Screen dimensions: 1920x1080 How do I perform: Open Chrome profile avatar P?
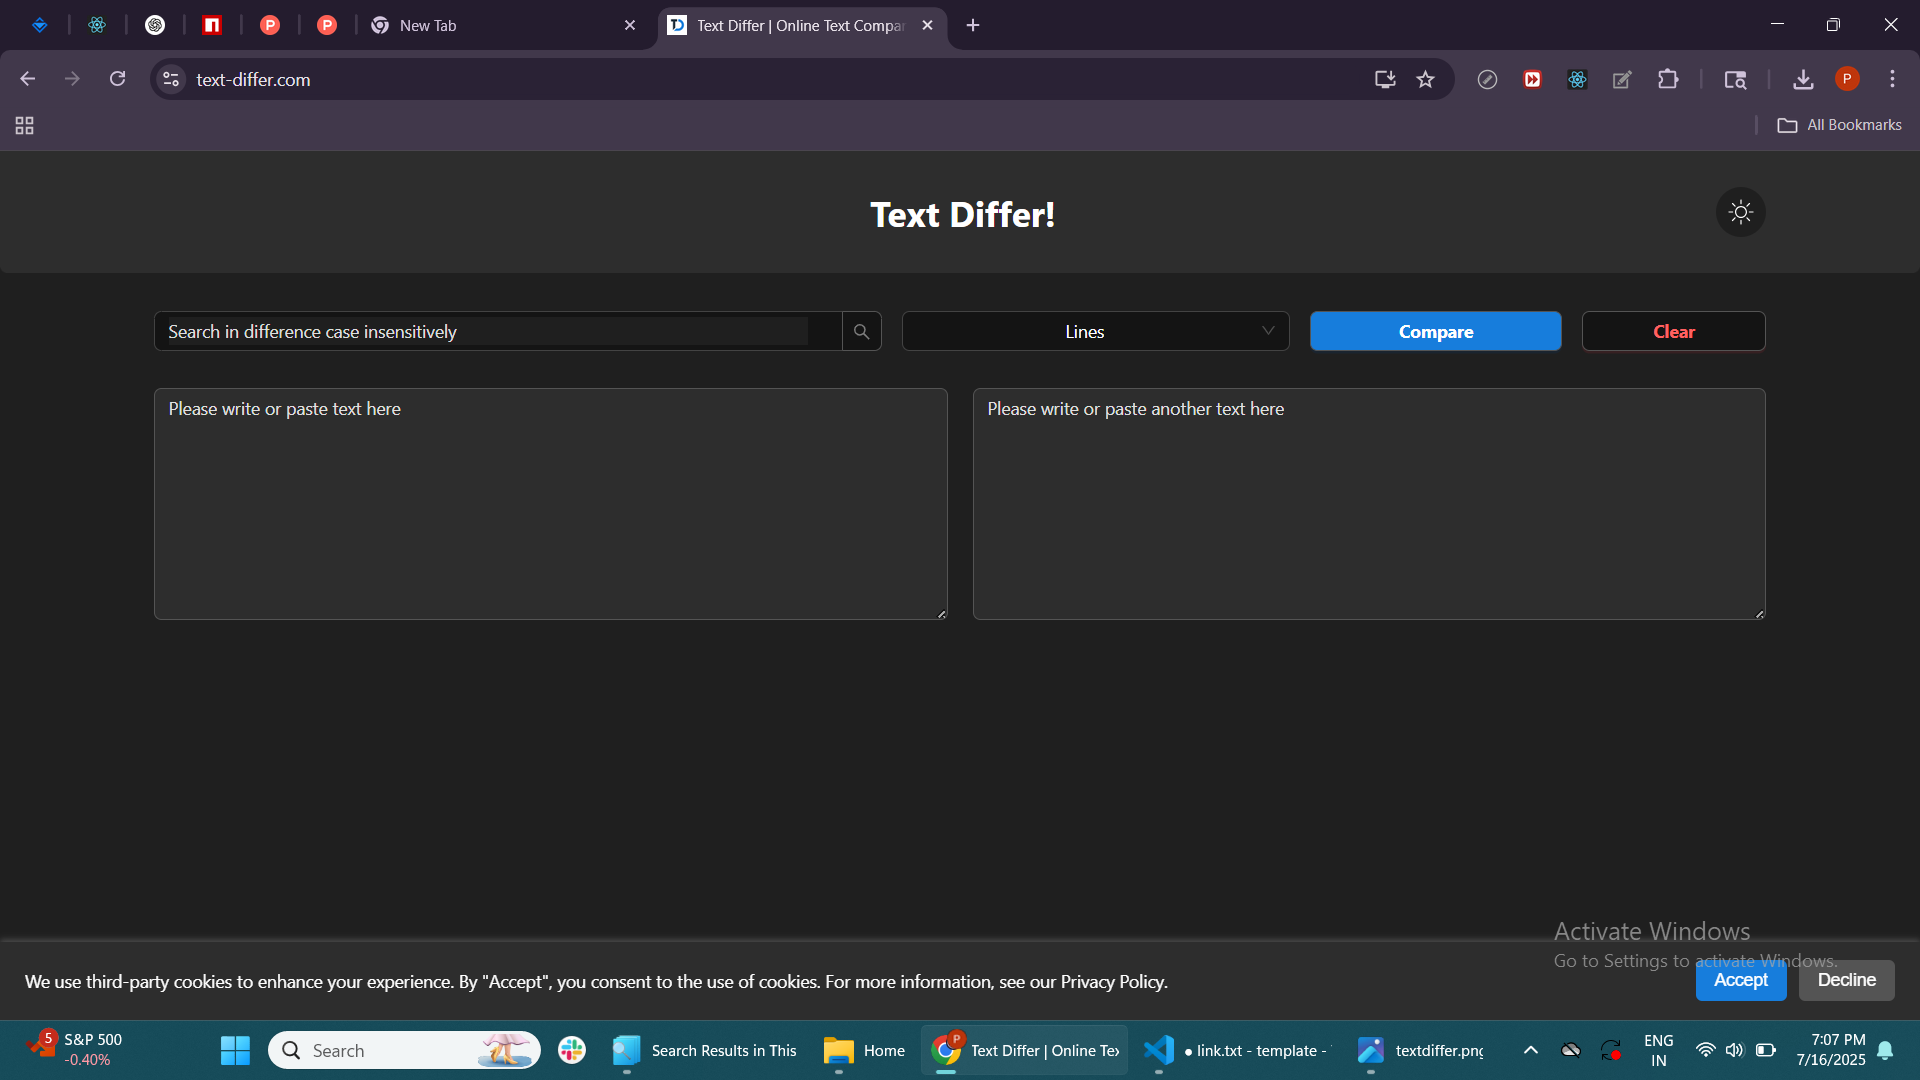pos(1847,79)
